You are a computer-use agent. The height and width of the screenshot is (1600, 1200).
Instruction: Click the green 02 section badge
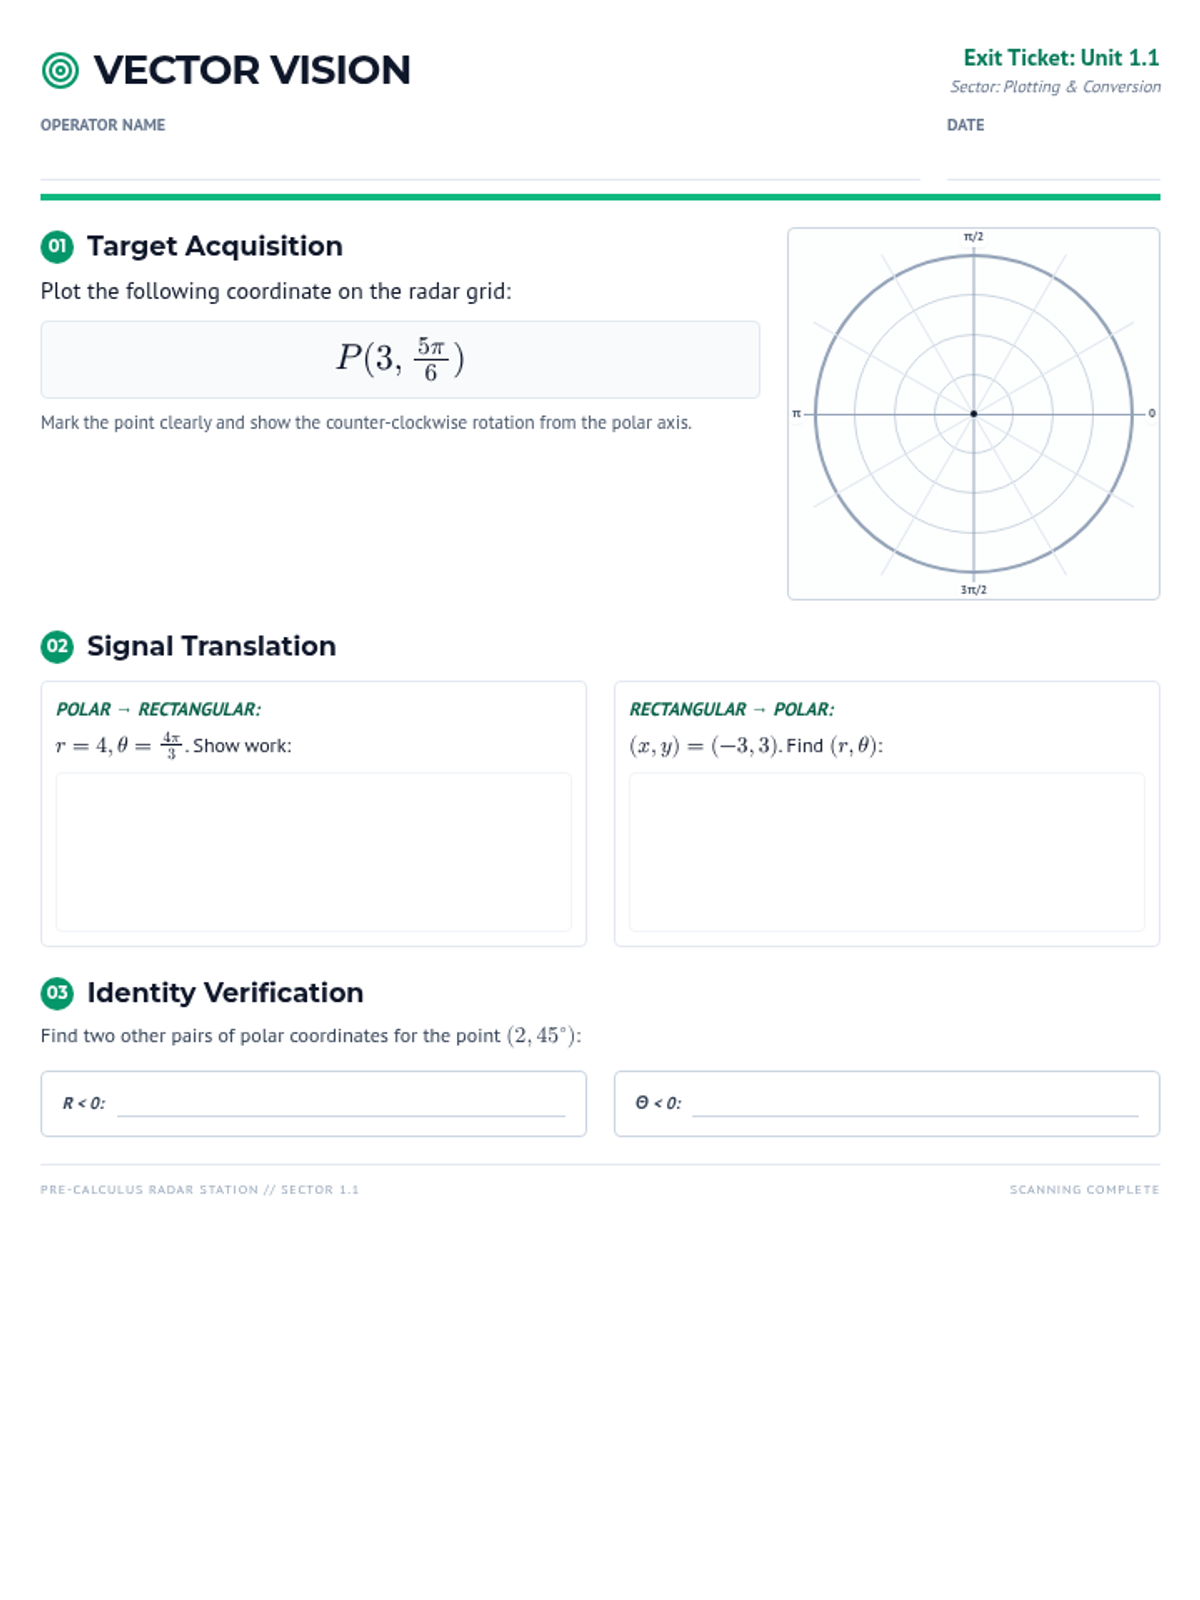click(57, 646)
